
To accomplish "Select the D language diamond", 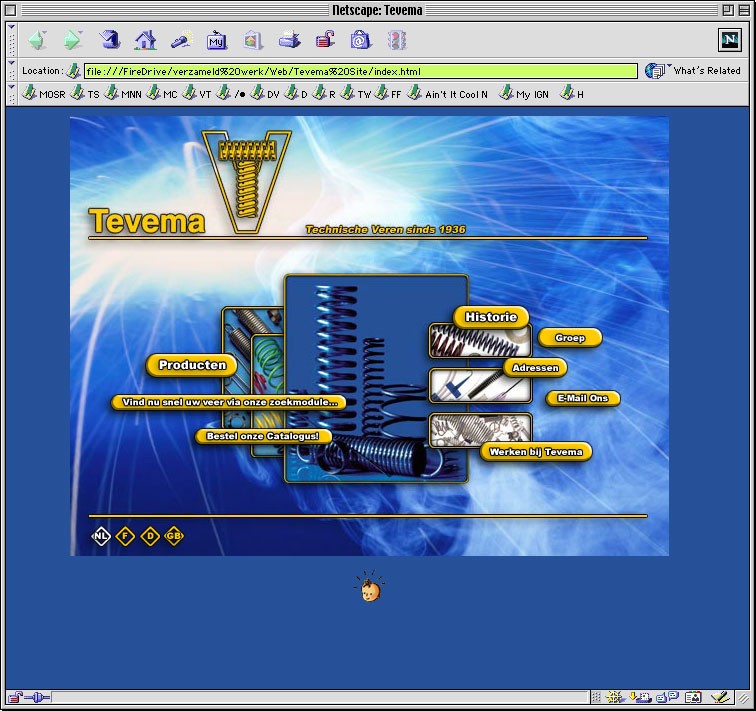I will point(150,536).
